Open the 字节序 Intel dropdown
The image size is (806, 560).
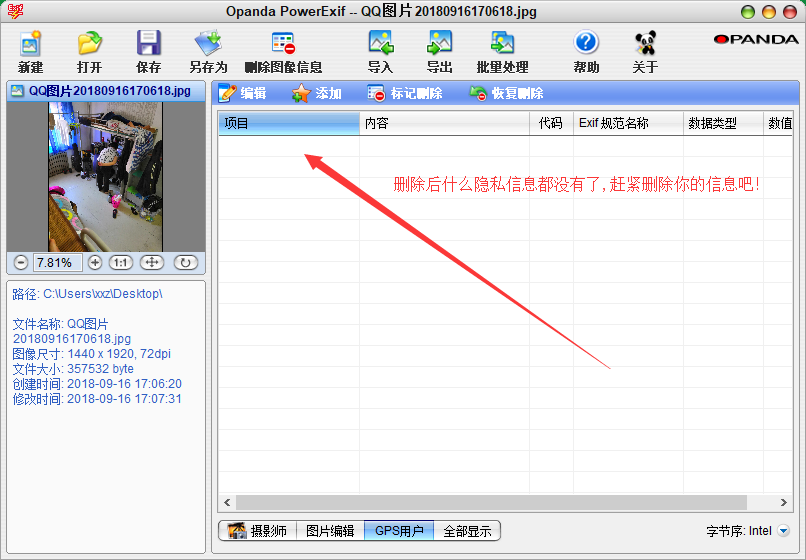(783, 531)
